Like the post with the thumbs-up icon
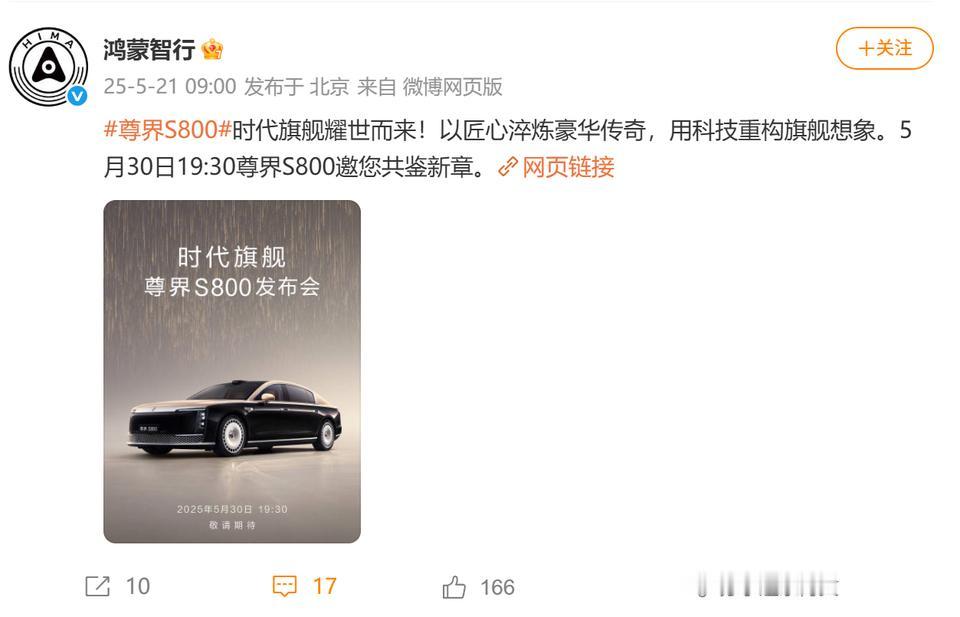 (454, 587)
